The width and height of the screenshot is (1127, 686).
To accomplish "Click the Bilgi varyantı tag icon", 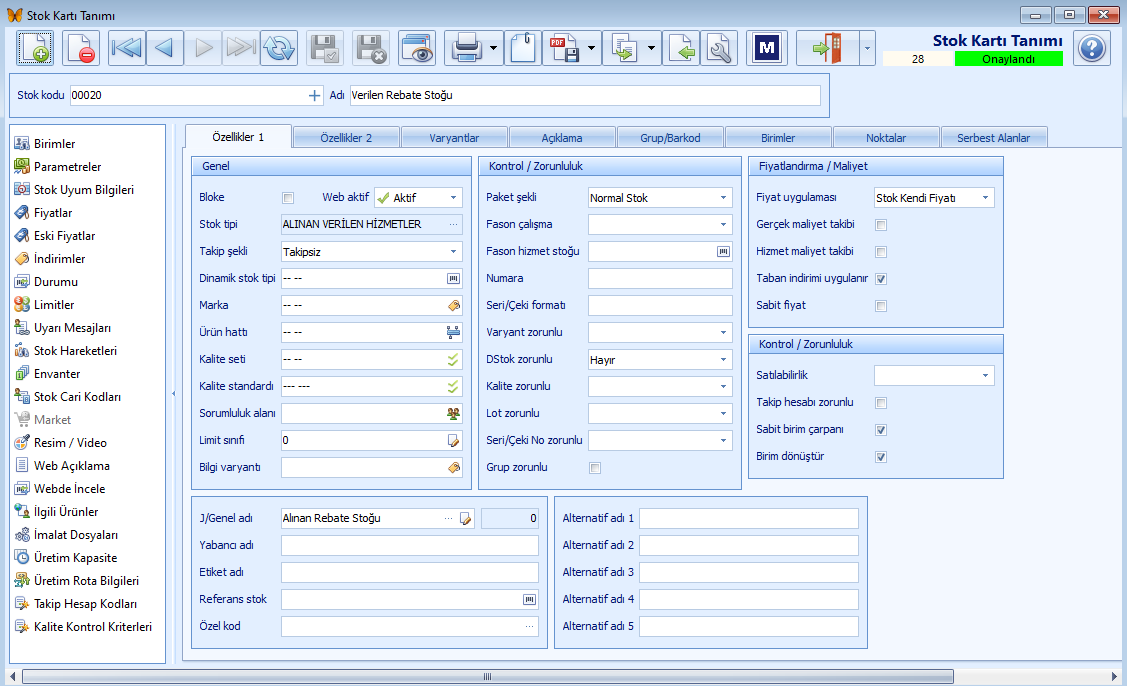I will pyautogui.click(x=454, y=467).
